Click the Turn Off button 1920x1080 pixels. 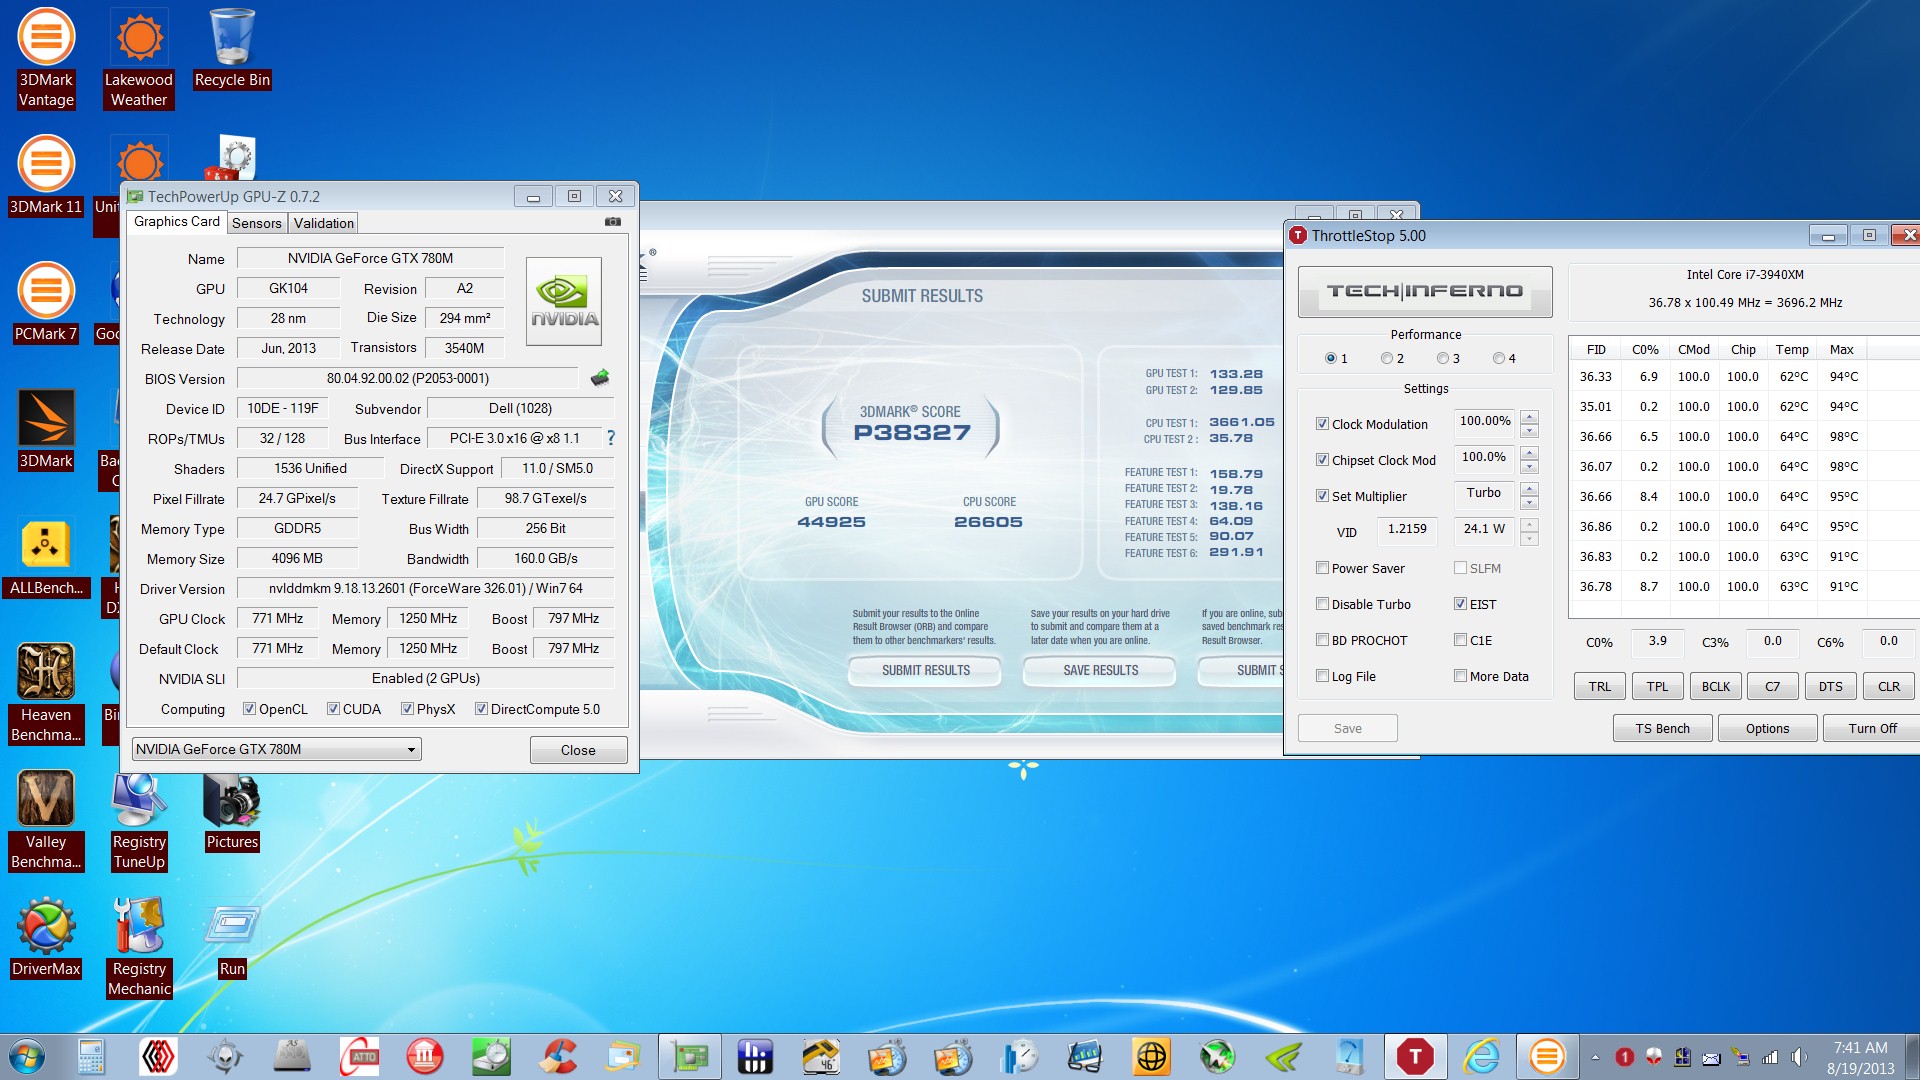[x=1872, y=728]
